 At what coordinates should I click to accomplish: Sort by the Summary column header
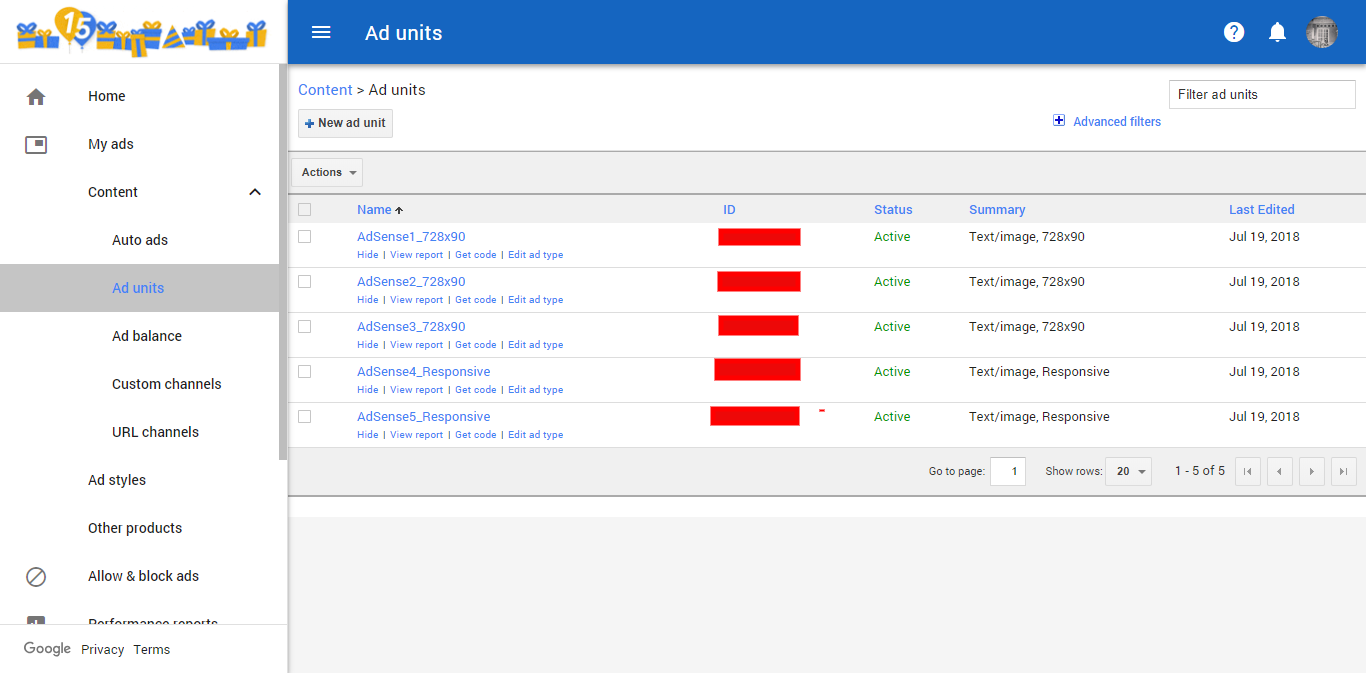(997, 210)
